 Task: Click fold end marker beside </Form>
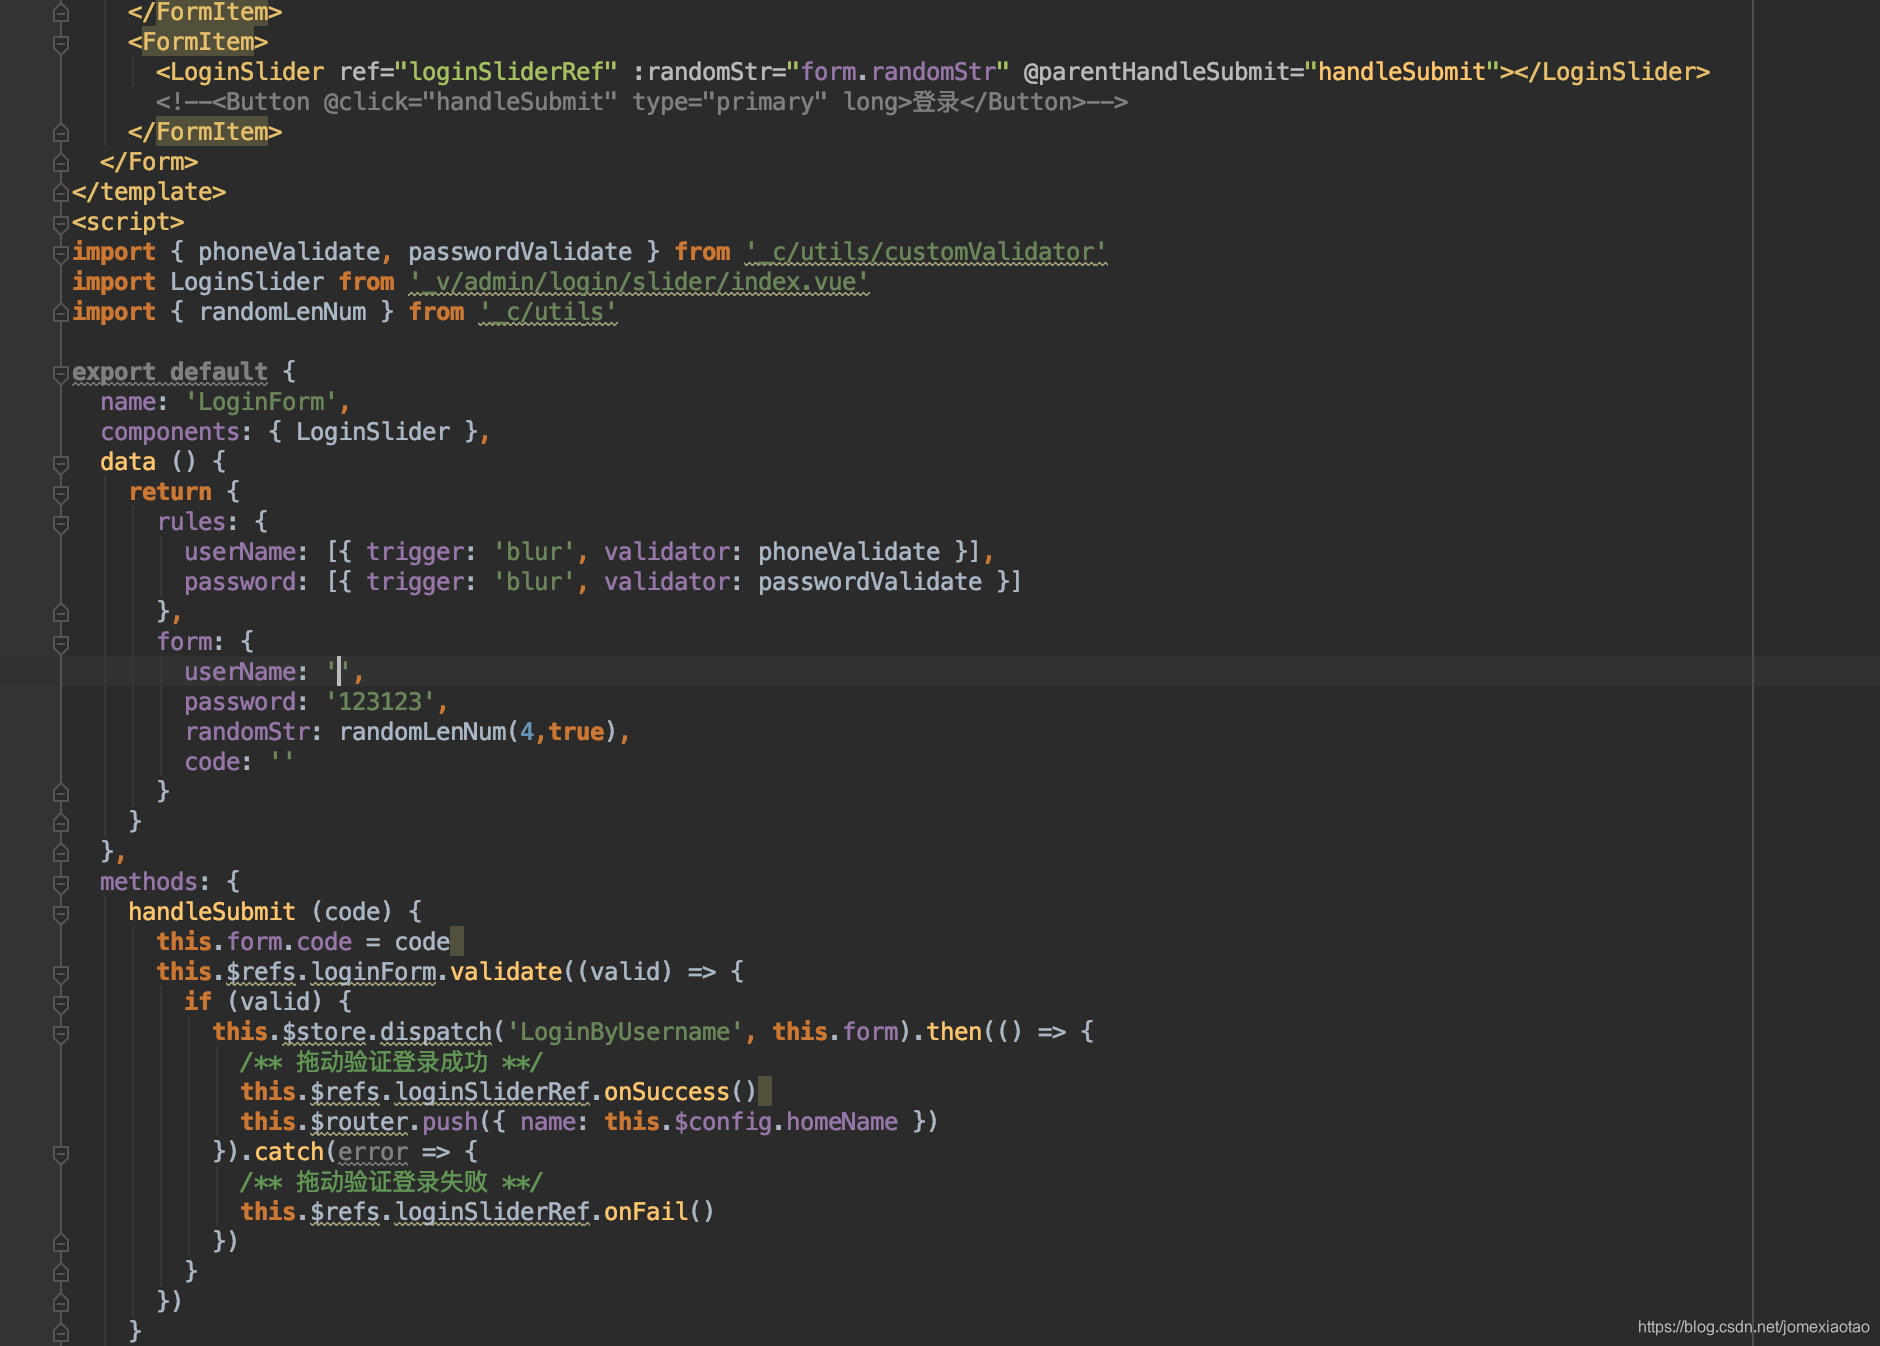coord(61,162)
